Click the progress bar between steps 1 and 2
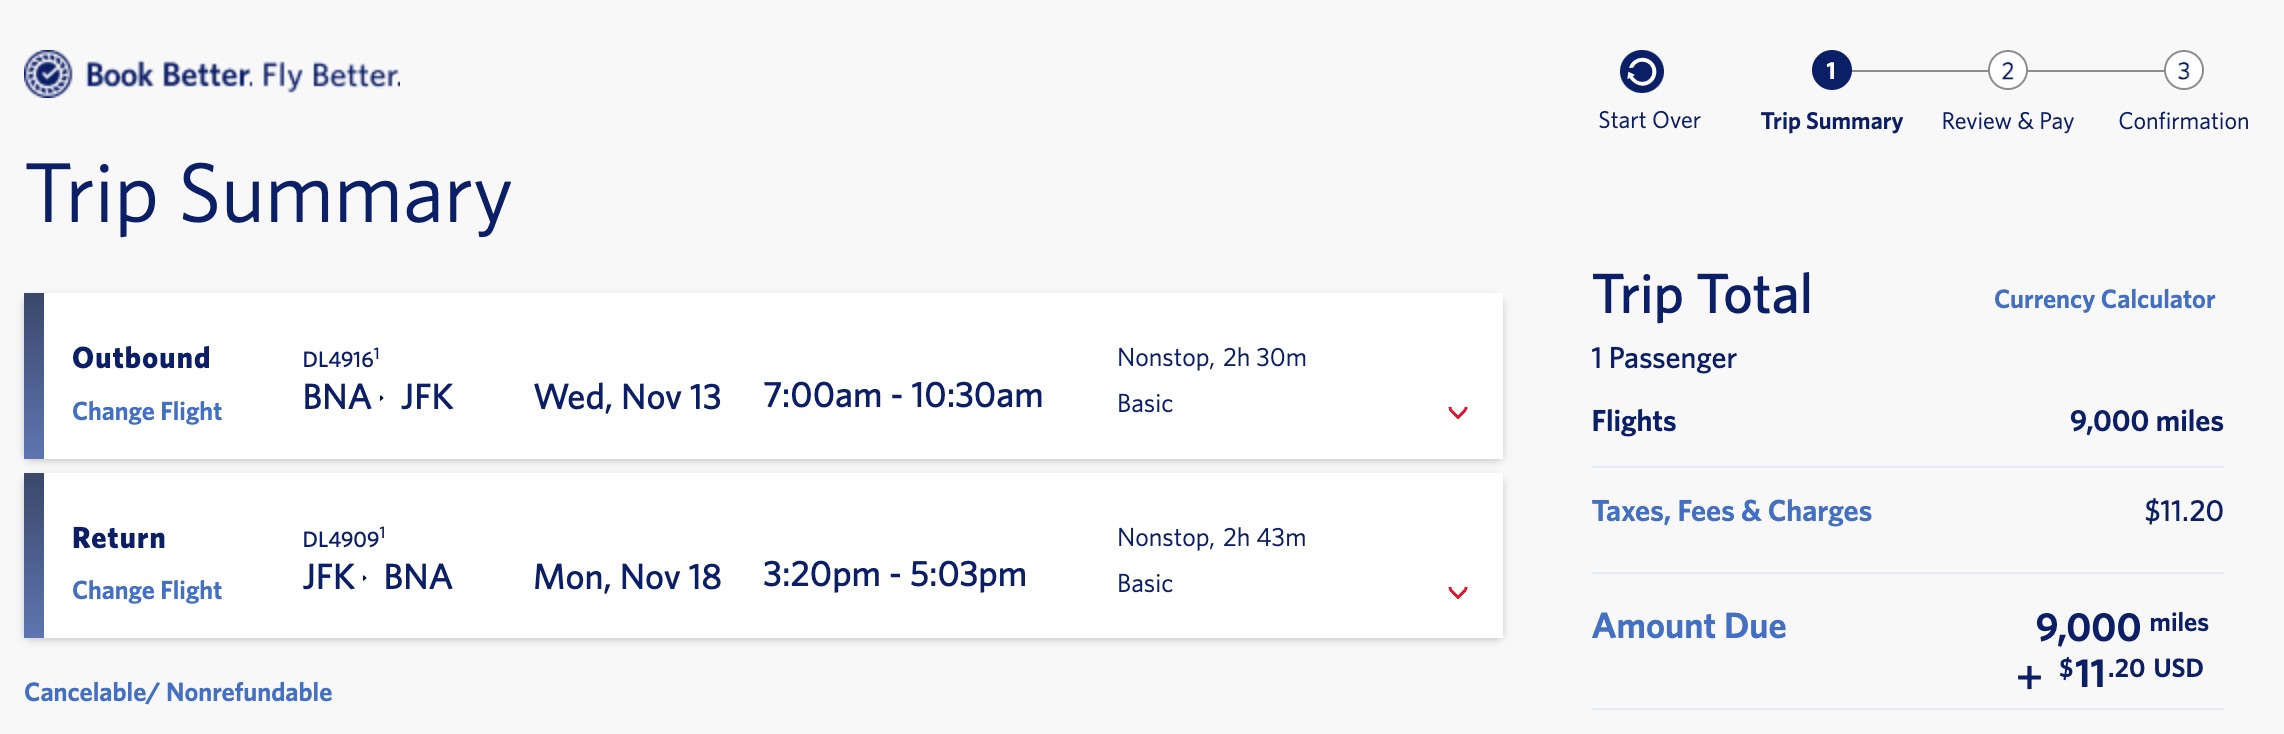Viewport: 2284px width, 734px height. click(x=1919, y=72)
